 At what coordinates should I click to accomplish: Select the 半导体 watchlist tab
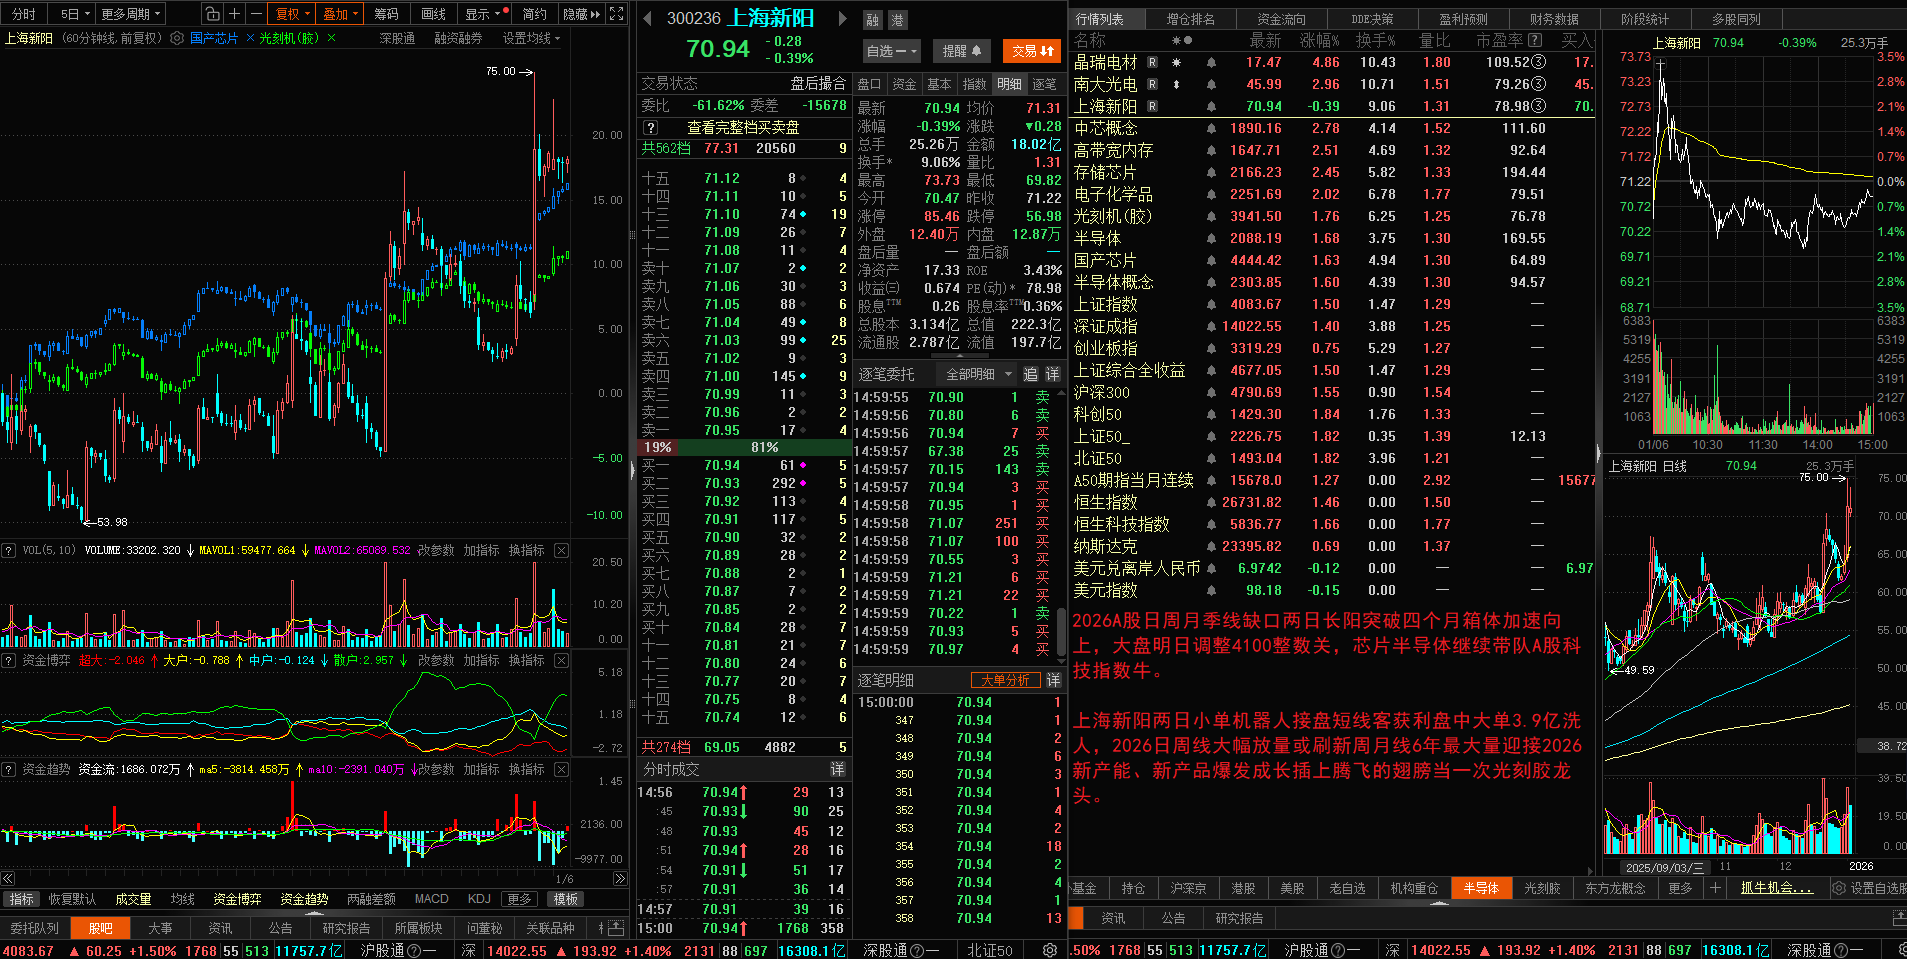point(1481,888)
